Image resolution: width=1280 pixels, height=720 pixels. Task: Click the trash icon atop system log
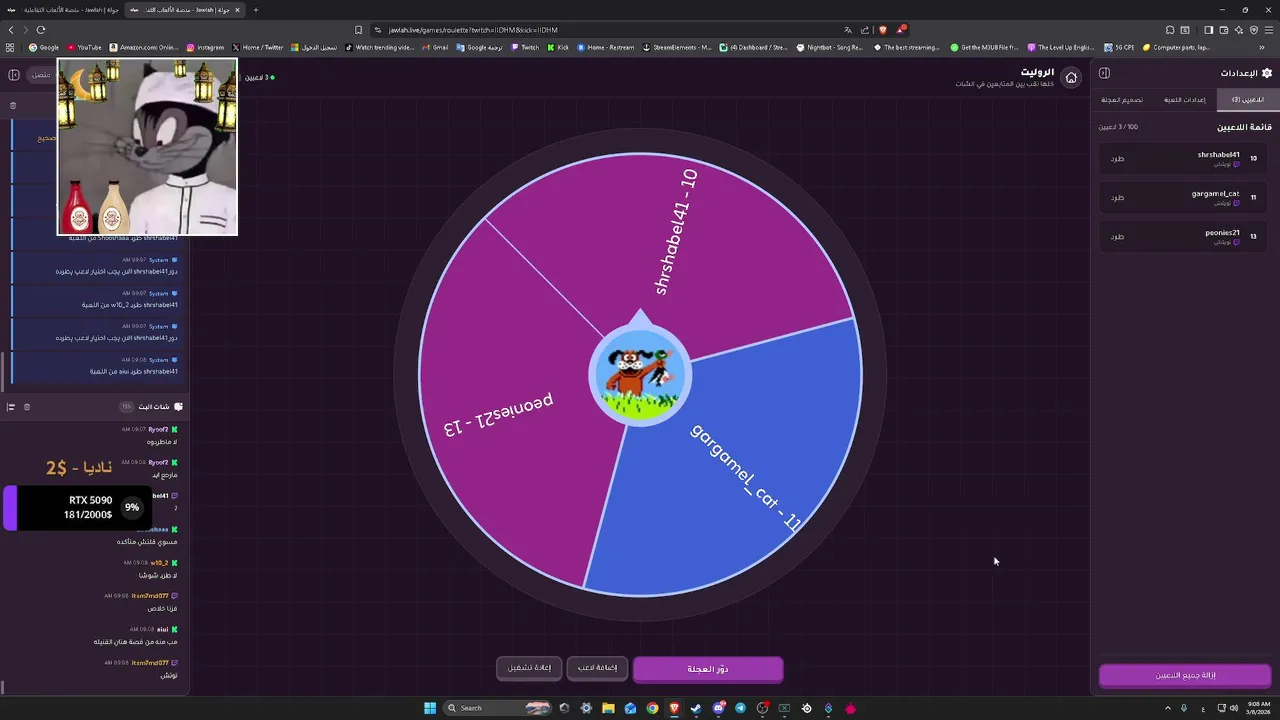coord(13,105)
